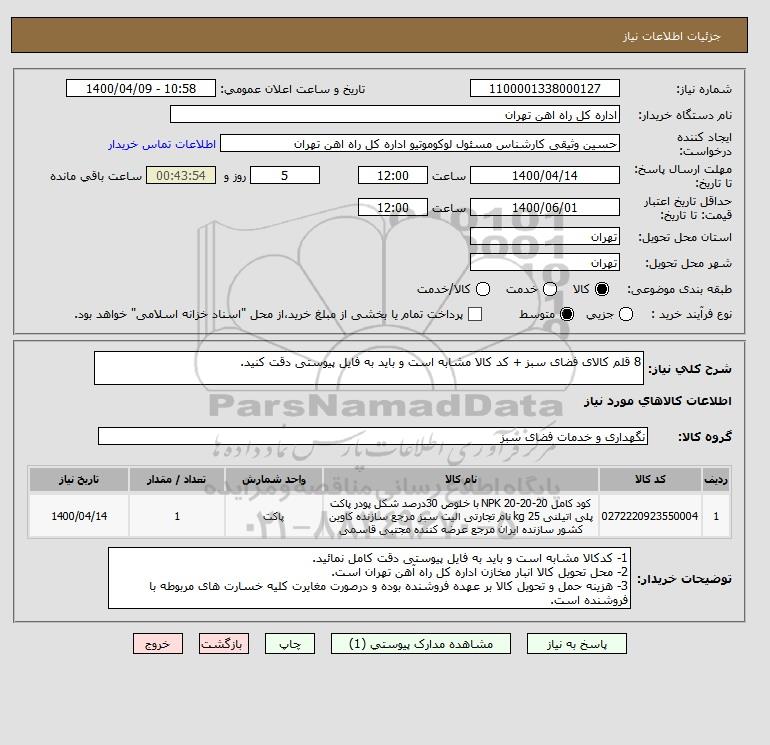Click the page title جزئیات اطلاعات نیاز
Screen dimensions: 770x745
pyautogui.click(x=671, y=36)
